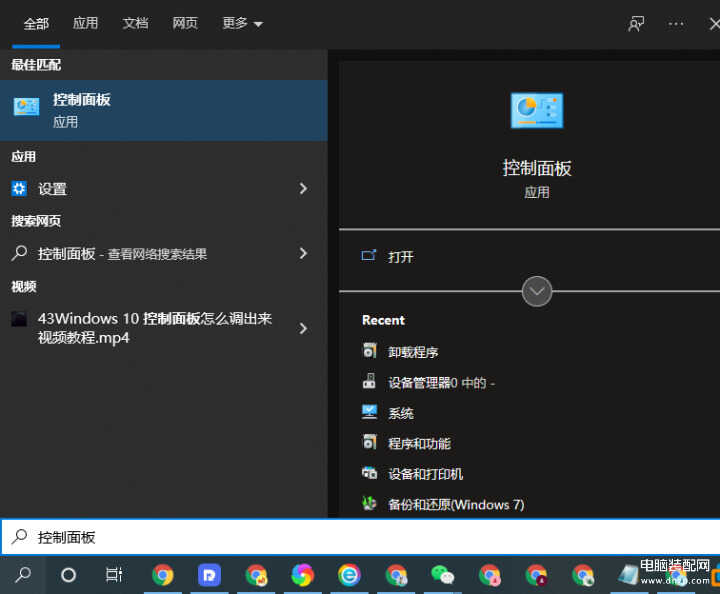Viewport: 720px width, 594px height.
Task: Switch to the 文档 filter tab
Action: tap(135, 23)
